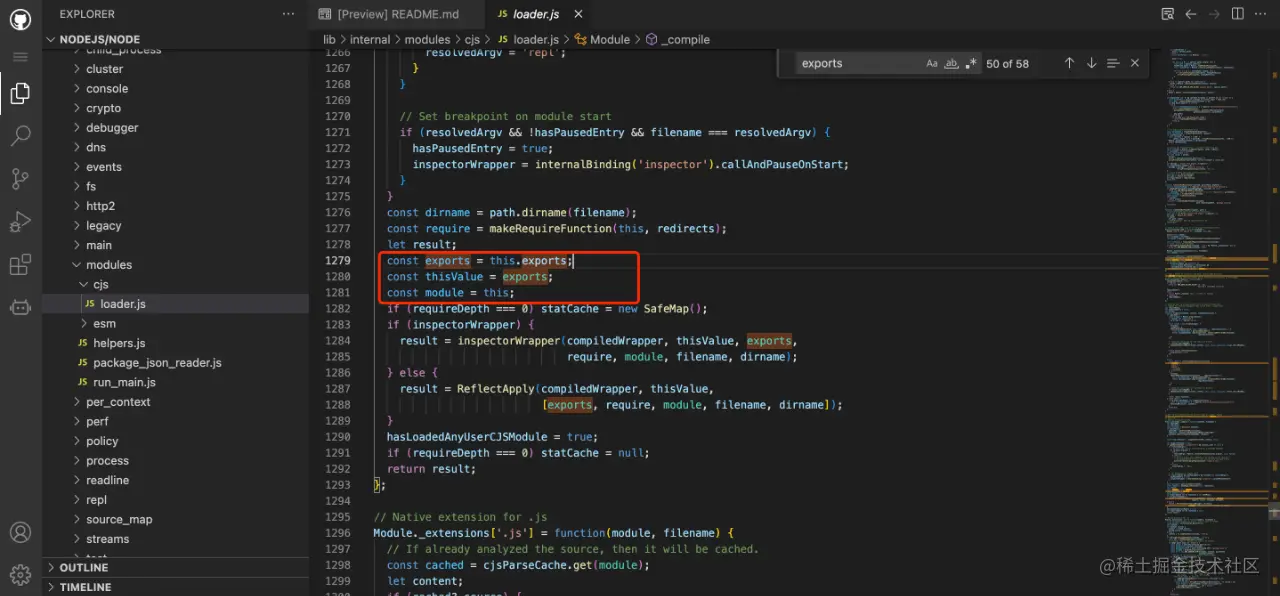Collapse the cjs folder
The image size is (1280, 596).
[175, 284]
